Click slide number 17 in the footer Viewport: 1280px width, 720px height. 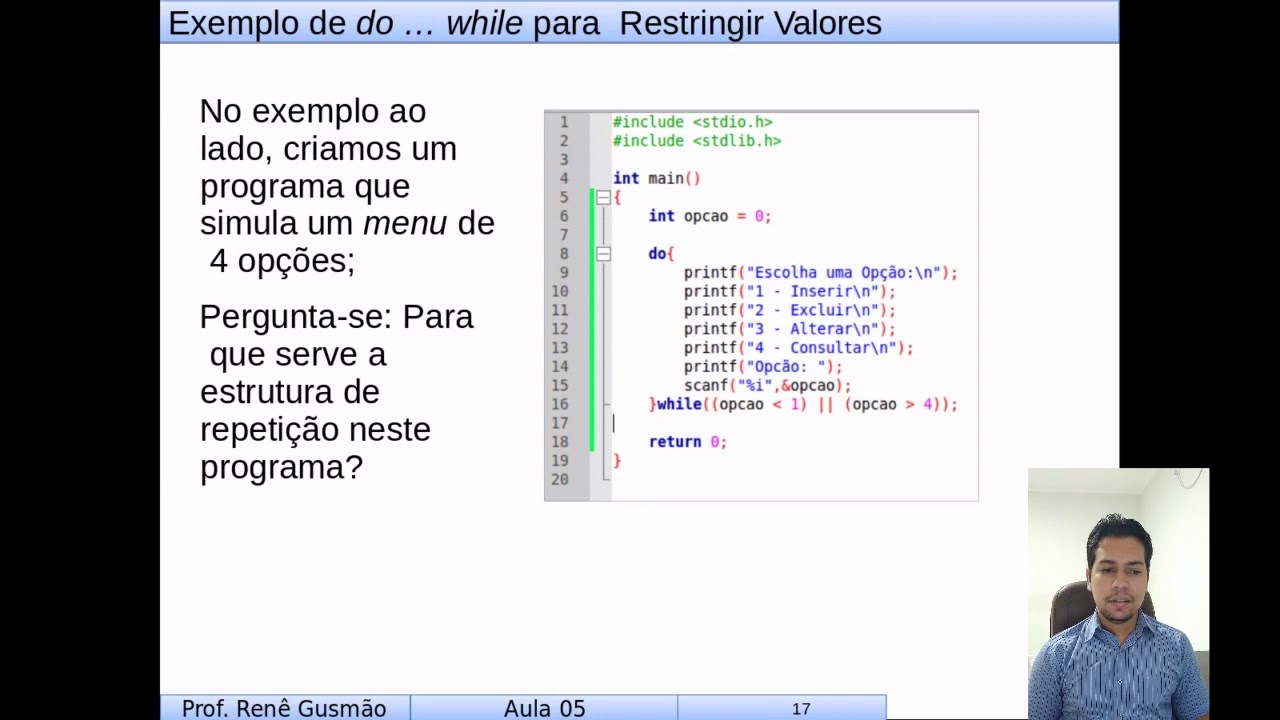tap(801, 708)
